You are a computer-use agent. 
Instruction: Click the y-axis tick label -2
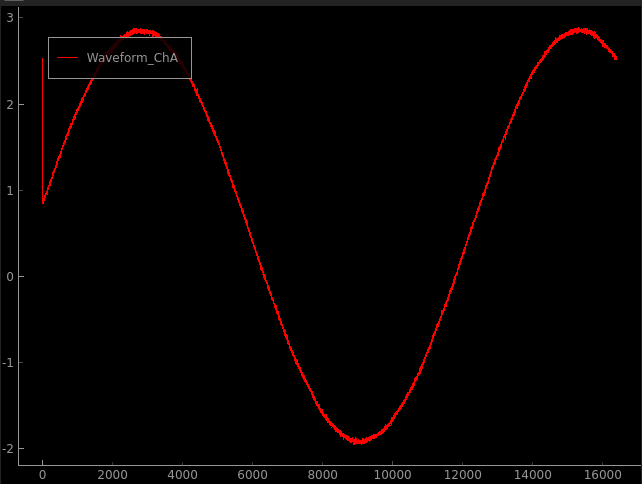[7, 448]
